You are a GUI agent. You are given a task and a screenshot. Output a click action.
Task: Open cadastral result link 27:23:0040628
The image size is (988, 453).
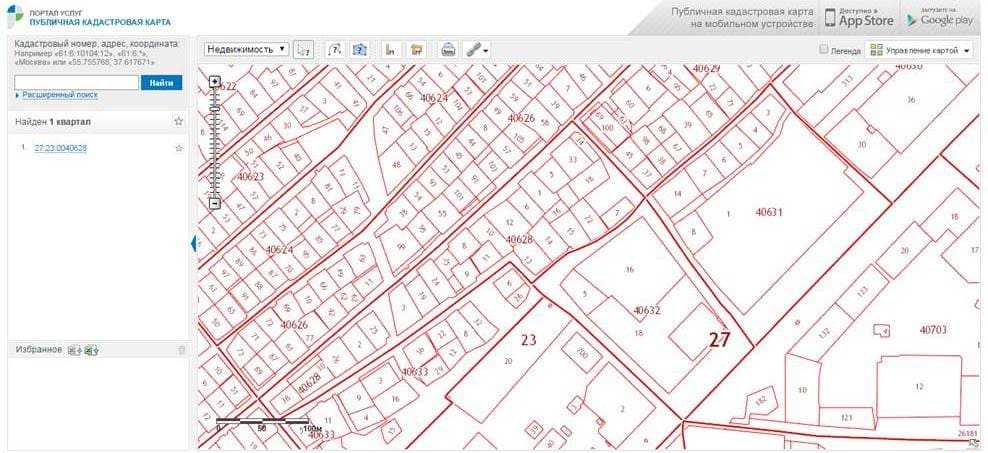pos(61,148)
